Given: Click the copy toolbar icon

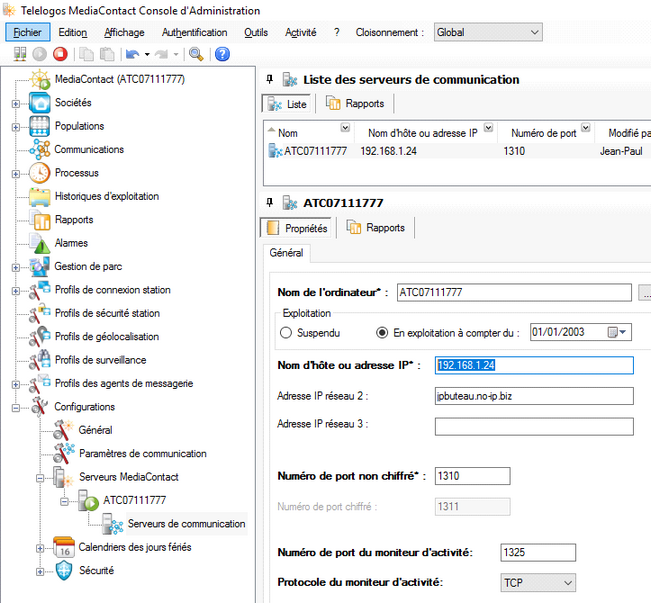Looking at the screenshot, I should tap(86, 54).
